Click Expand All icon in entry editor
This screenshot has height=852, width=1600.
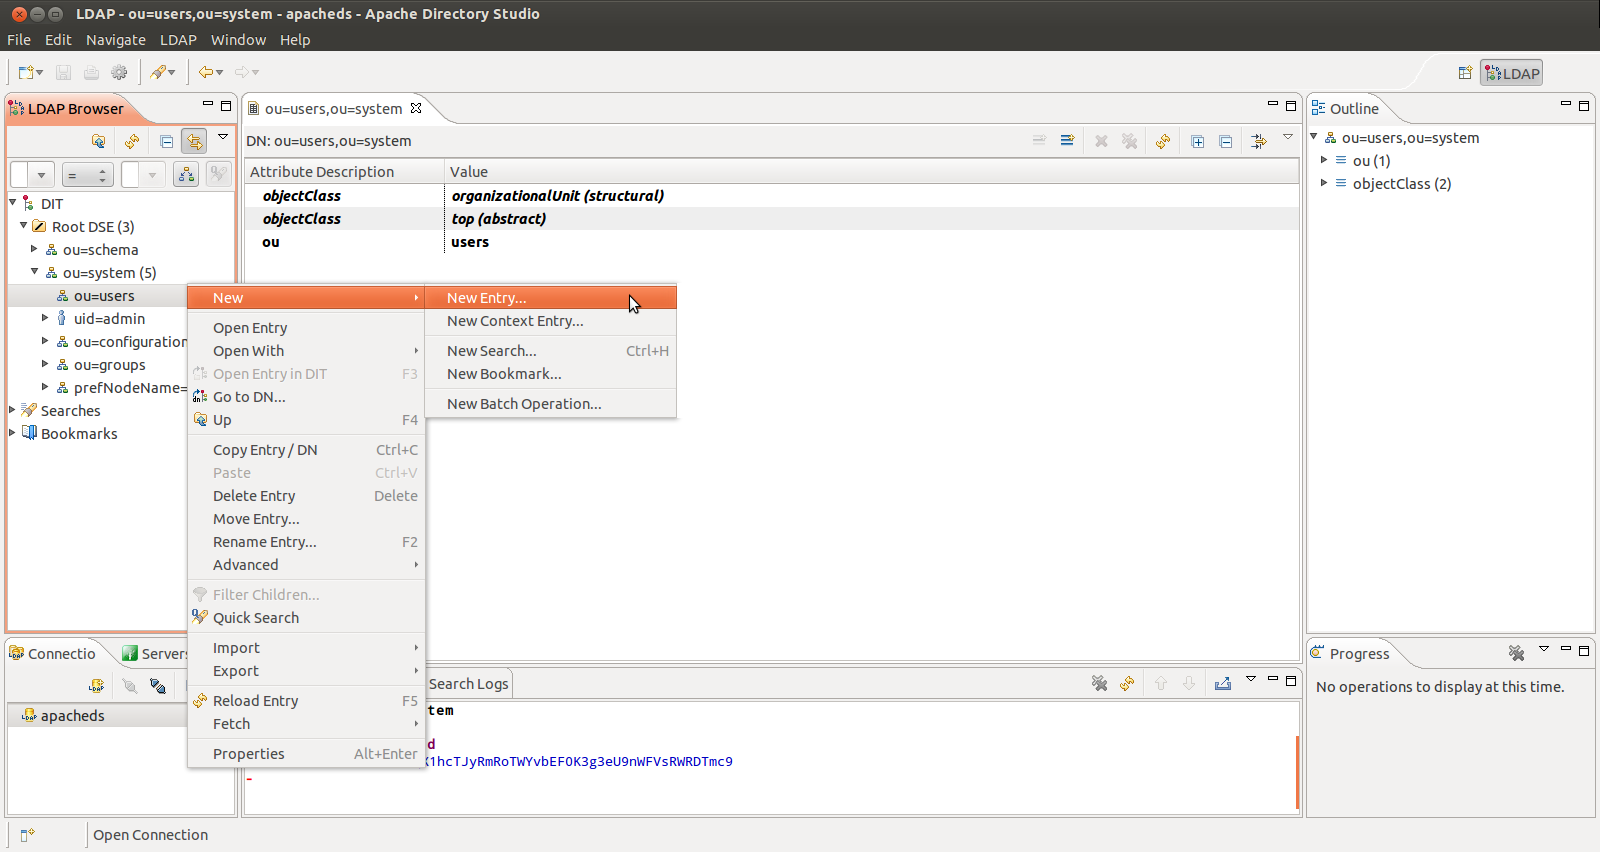[x=1198, y=141]
